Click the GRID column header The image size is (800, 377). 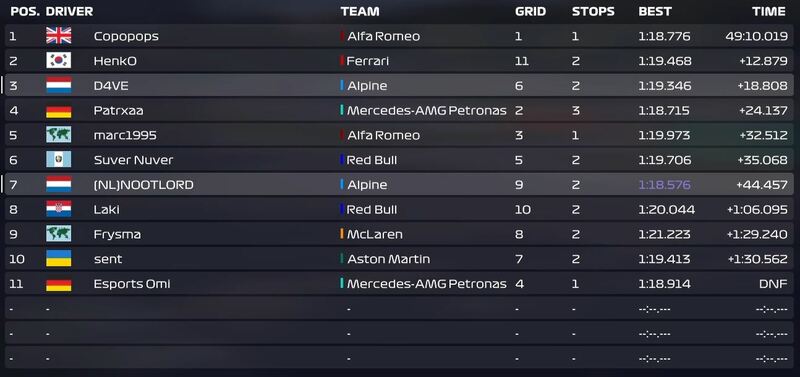point(531,11)
